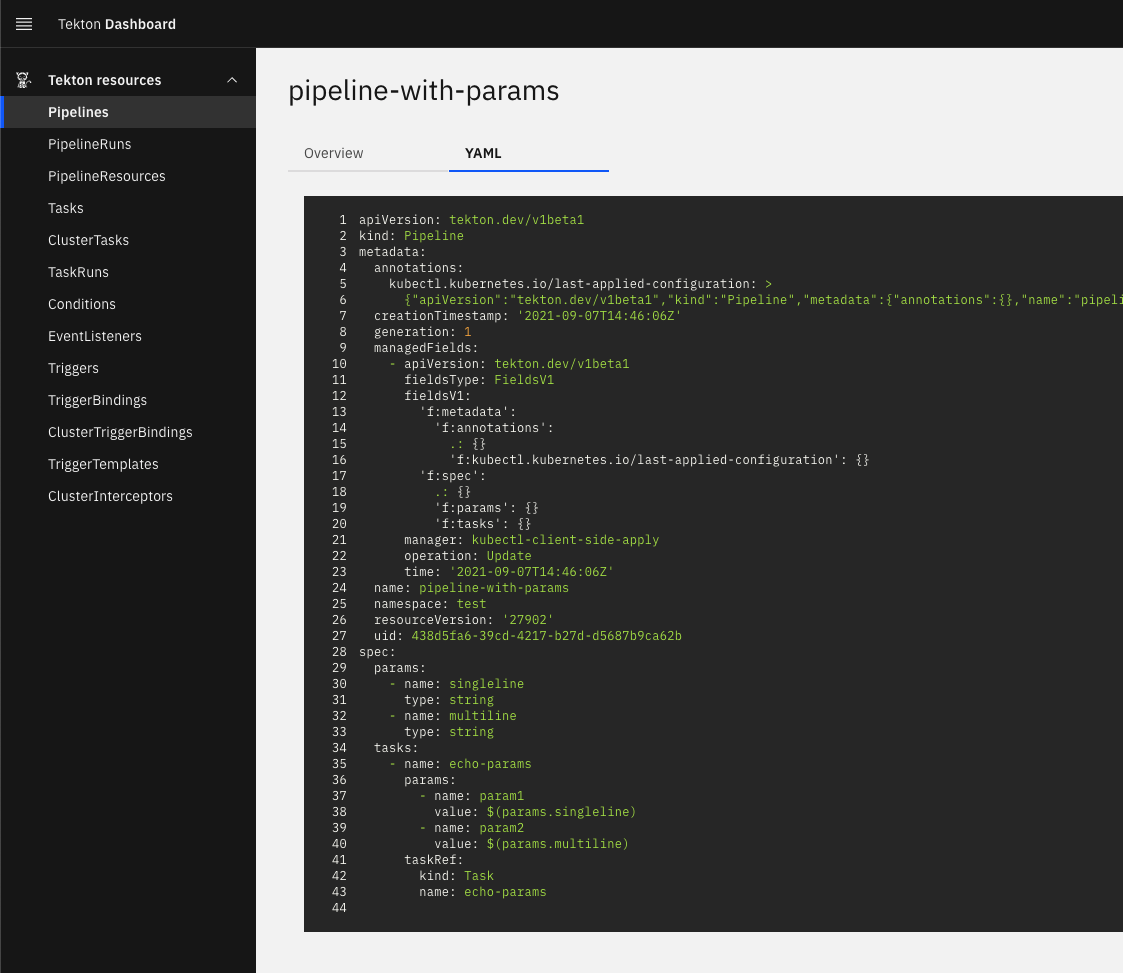Image resolution: width=1123 pixels, height=973 pixels.
Task: Click taskRef name 'echo-params' on line 43
Action: tap(505, 892)
